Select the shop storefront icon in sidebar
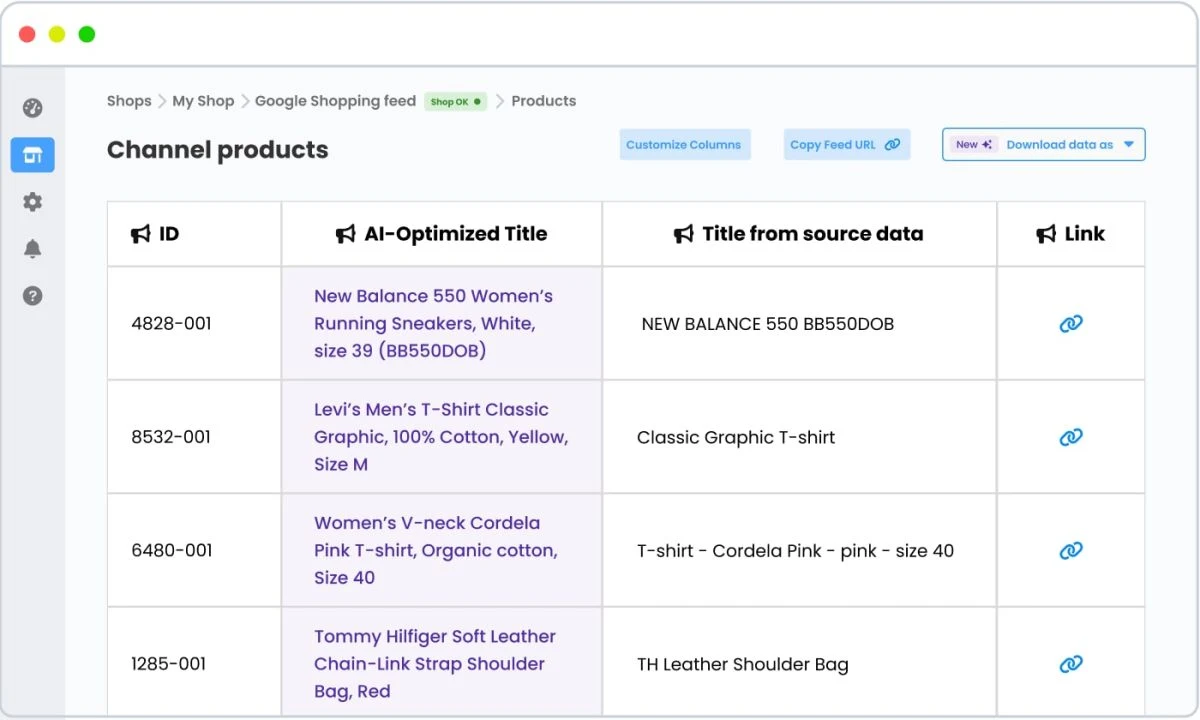This screenshot has width=1200, height=720. (33, 155)
